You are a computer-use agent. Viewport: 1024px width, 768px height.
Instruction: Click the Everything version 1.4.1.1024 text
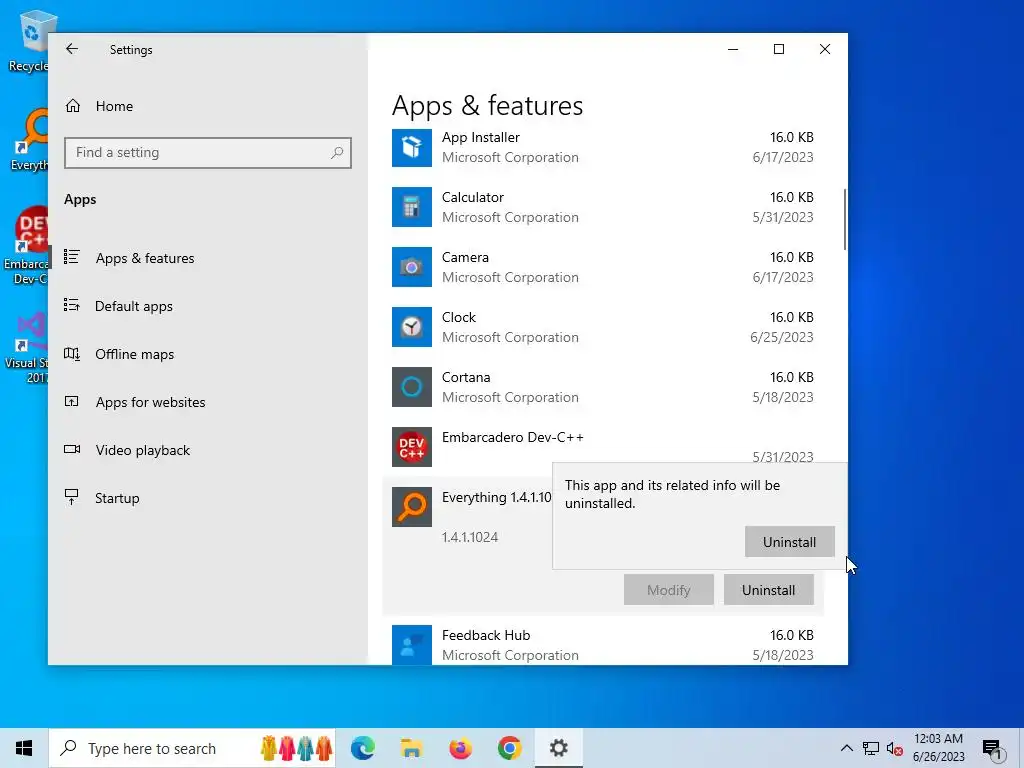(x=470, y=537)
